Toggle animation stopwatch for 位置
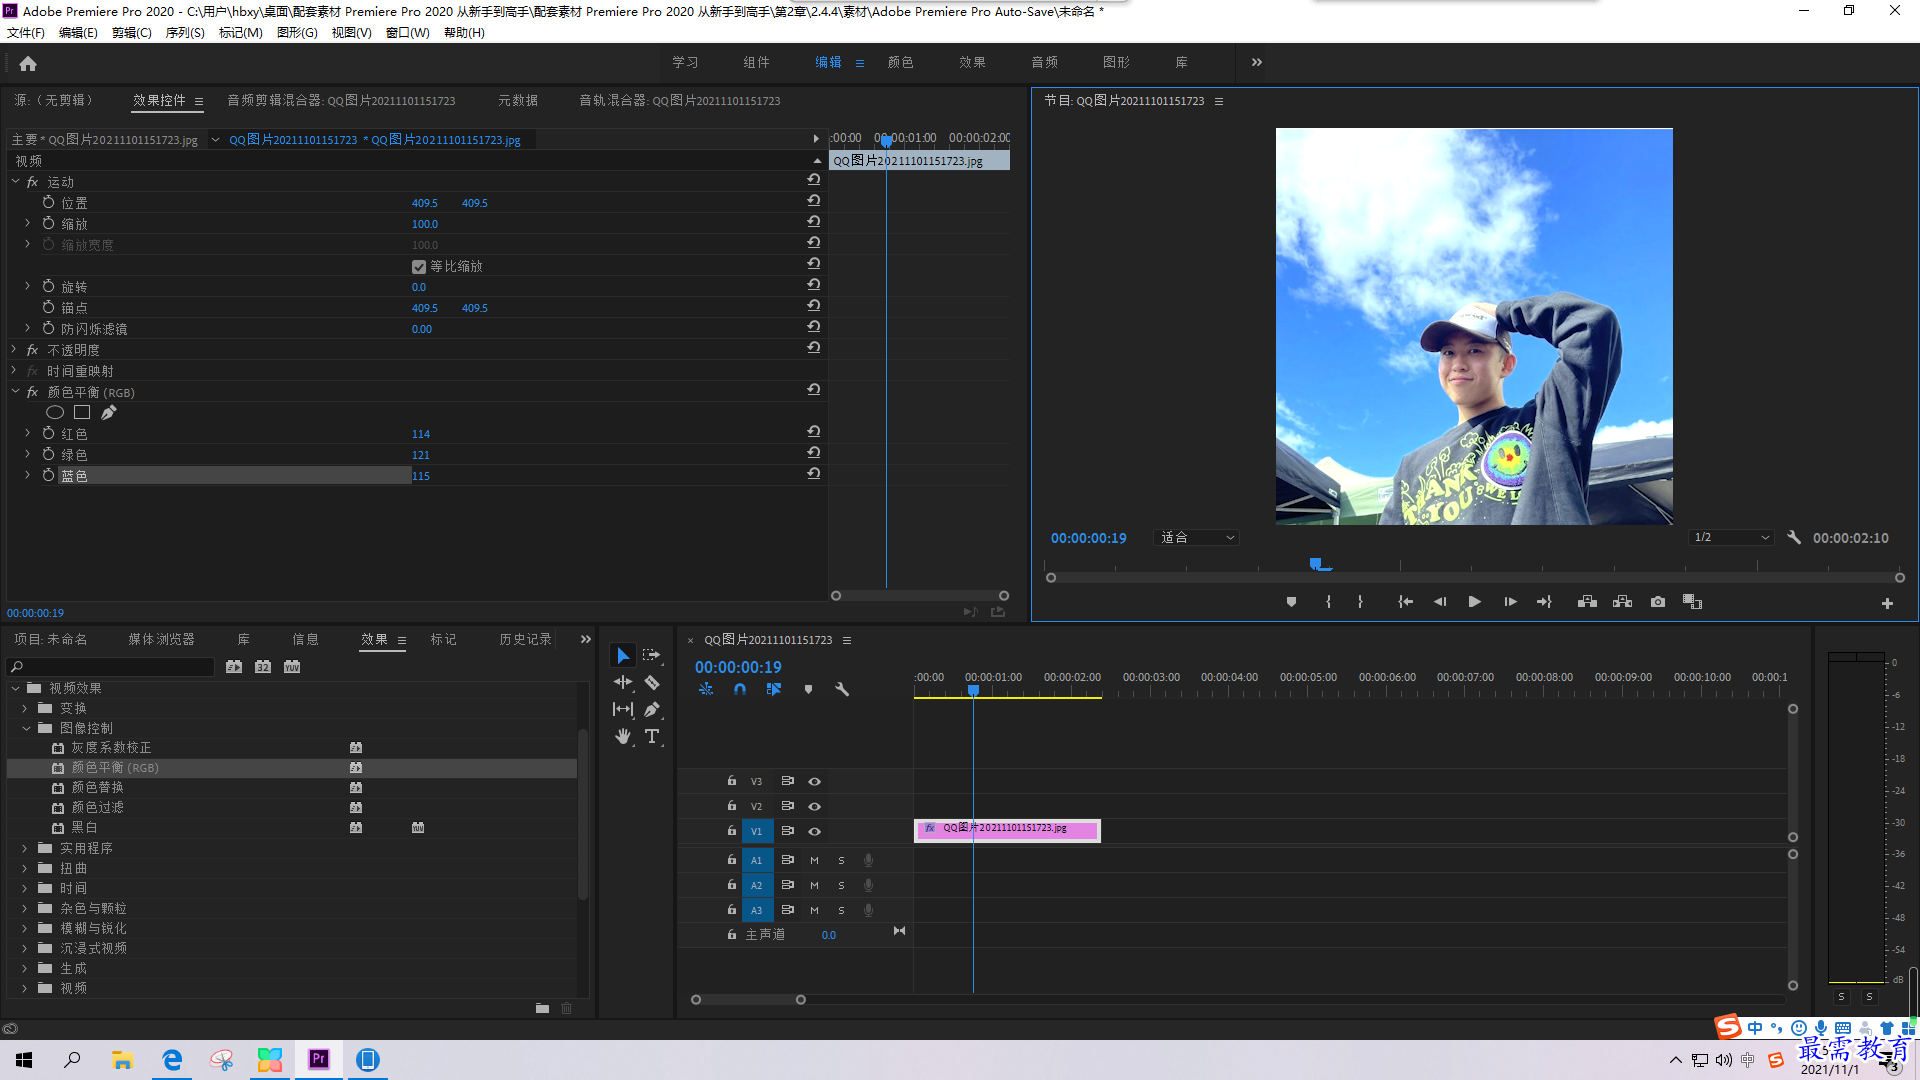Viewport: 1920px width, 1080px height. pos(48,202)
